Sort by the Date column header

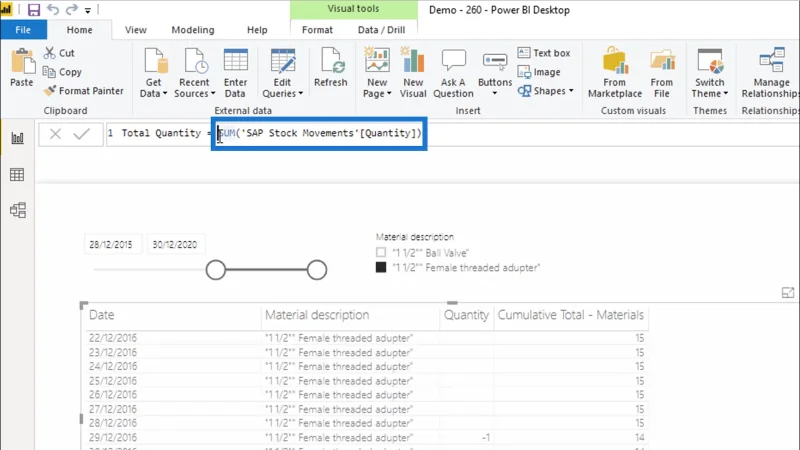[x=102, y=315]
